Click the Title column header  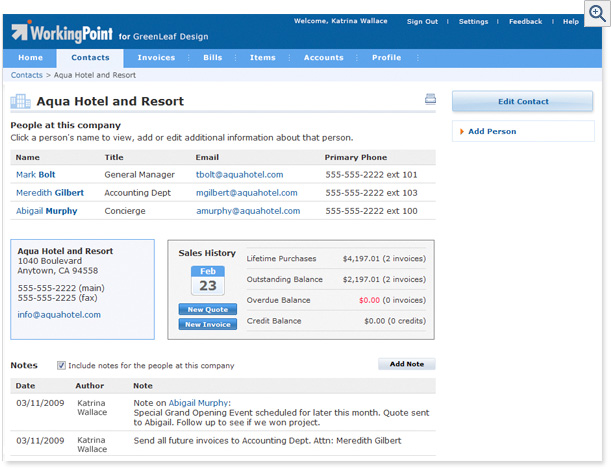pyautogui.click(x=114, y=157)
